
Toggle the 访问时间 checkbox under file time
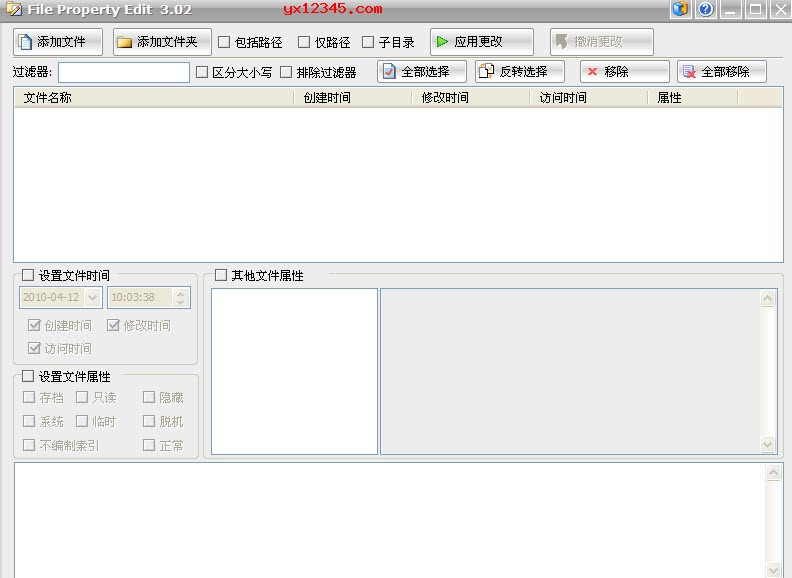34,348
